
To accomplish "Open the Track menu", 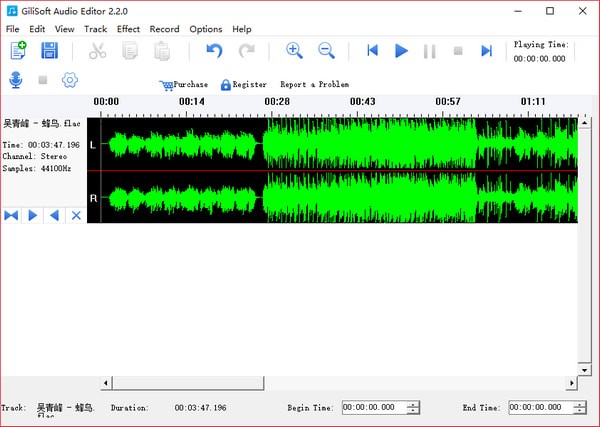I will pyautogui.click(x=95, y=29).
